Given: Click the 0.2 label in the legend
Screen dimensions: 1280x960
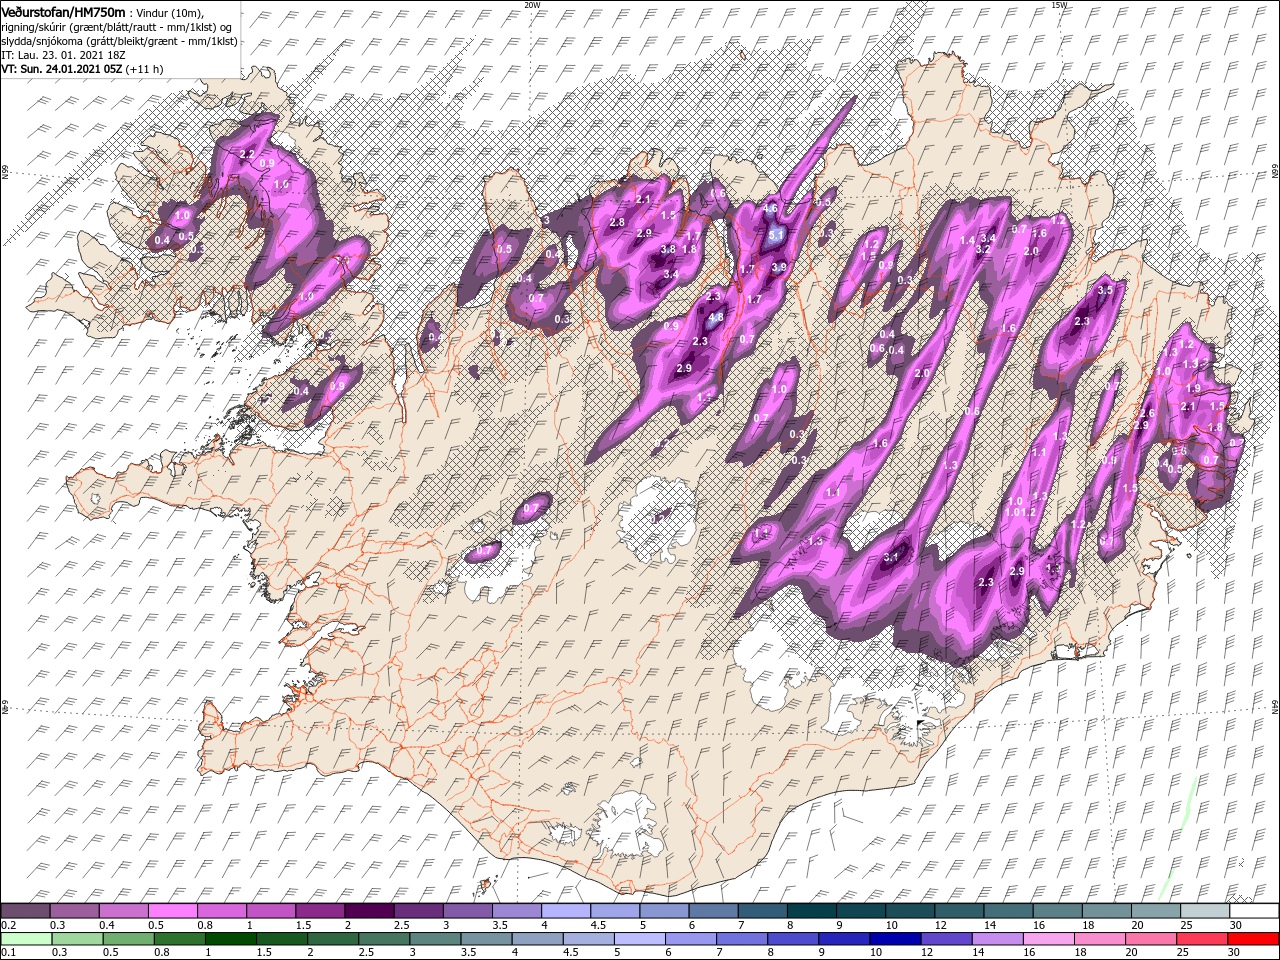Looking at the screenshot, I should pos(8,925).
